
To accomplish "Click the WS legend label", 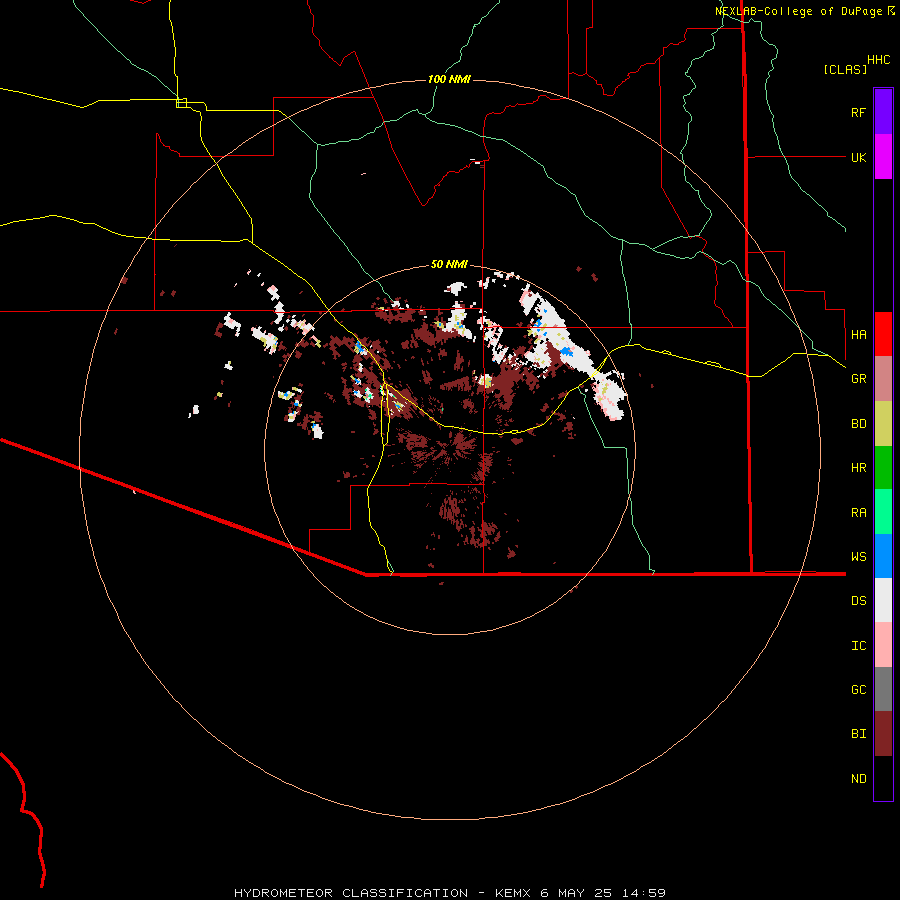I will [x=858, y=556].
